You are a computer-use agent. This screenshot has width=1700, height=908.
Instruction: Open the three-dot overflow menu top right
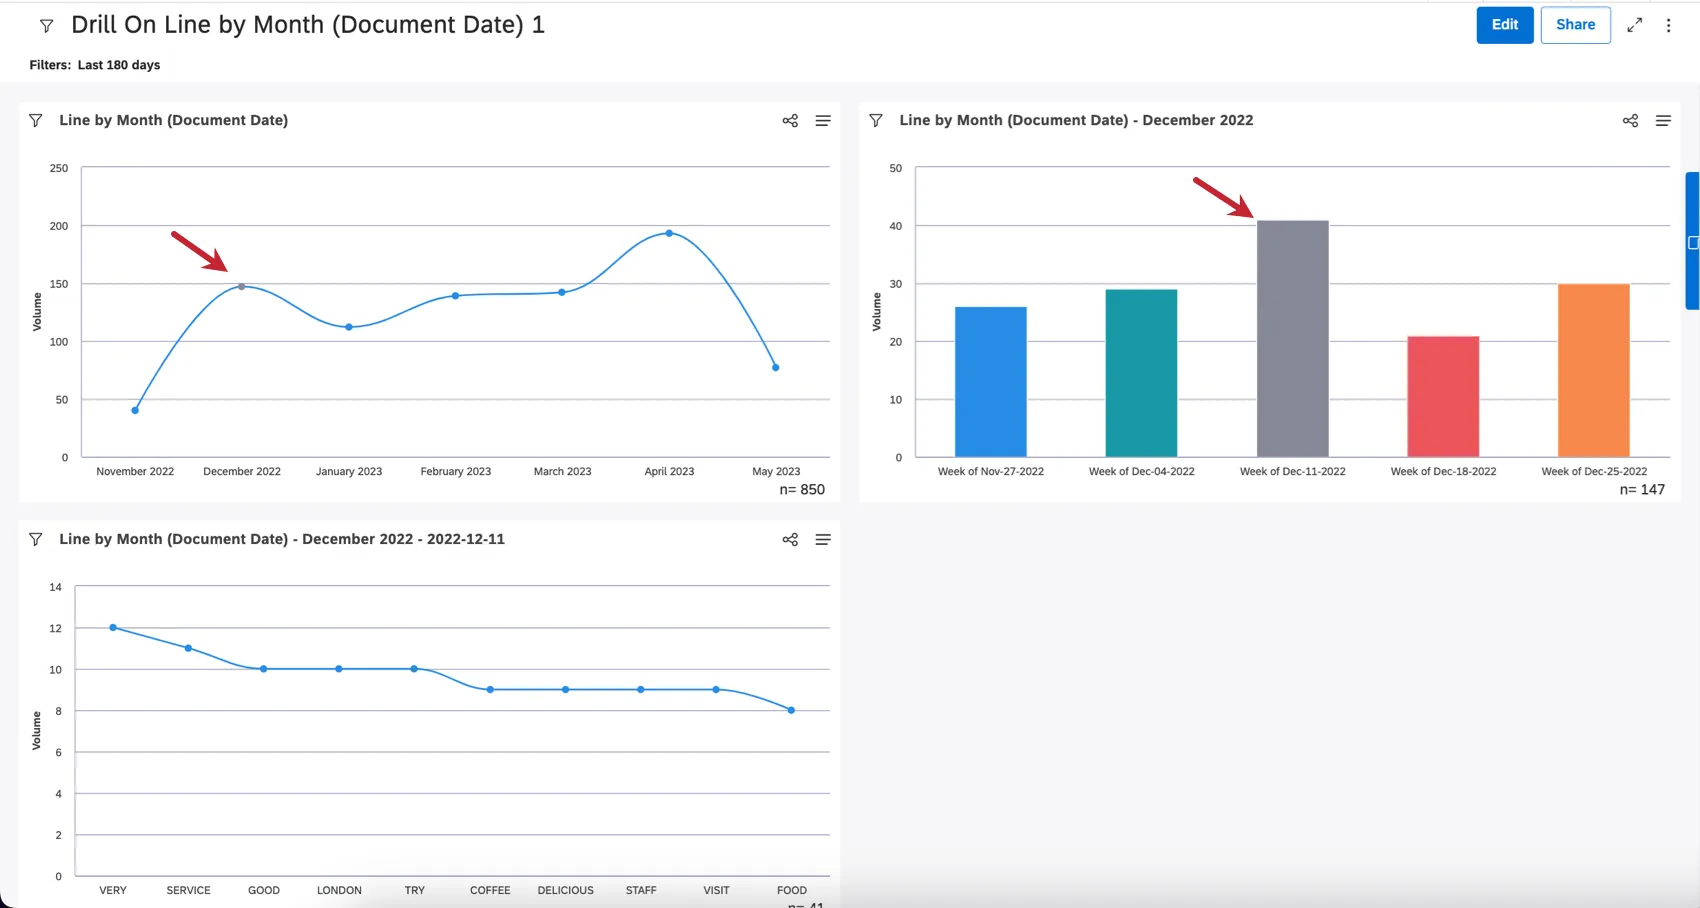click(x=1668, y=25)
